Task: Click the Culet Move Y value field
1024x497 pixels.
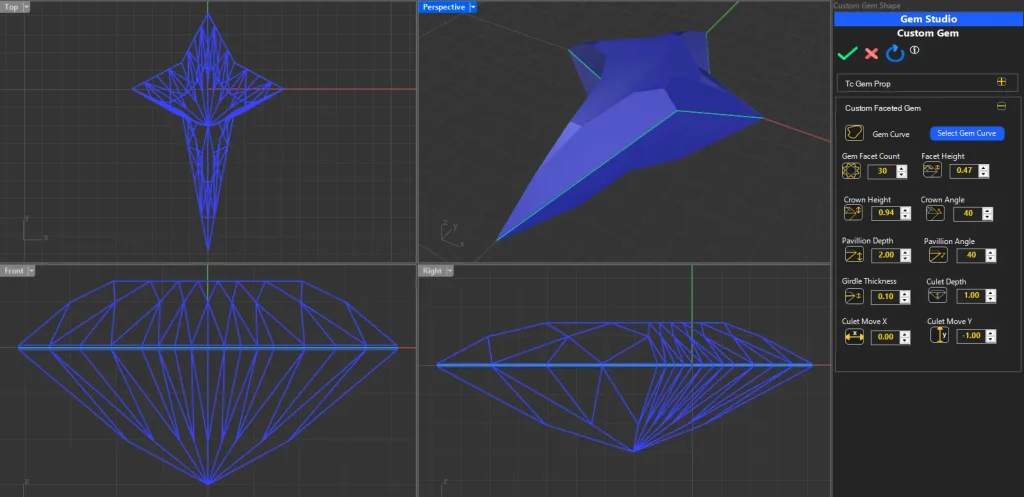Action: pyautogui.click(x=971, y=336)
